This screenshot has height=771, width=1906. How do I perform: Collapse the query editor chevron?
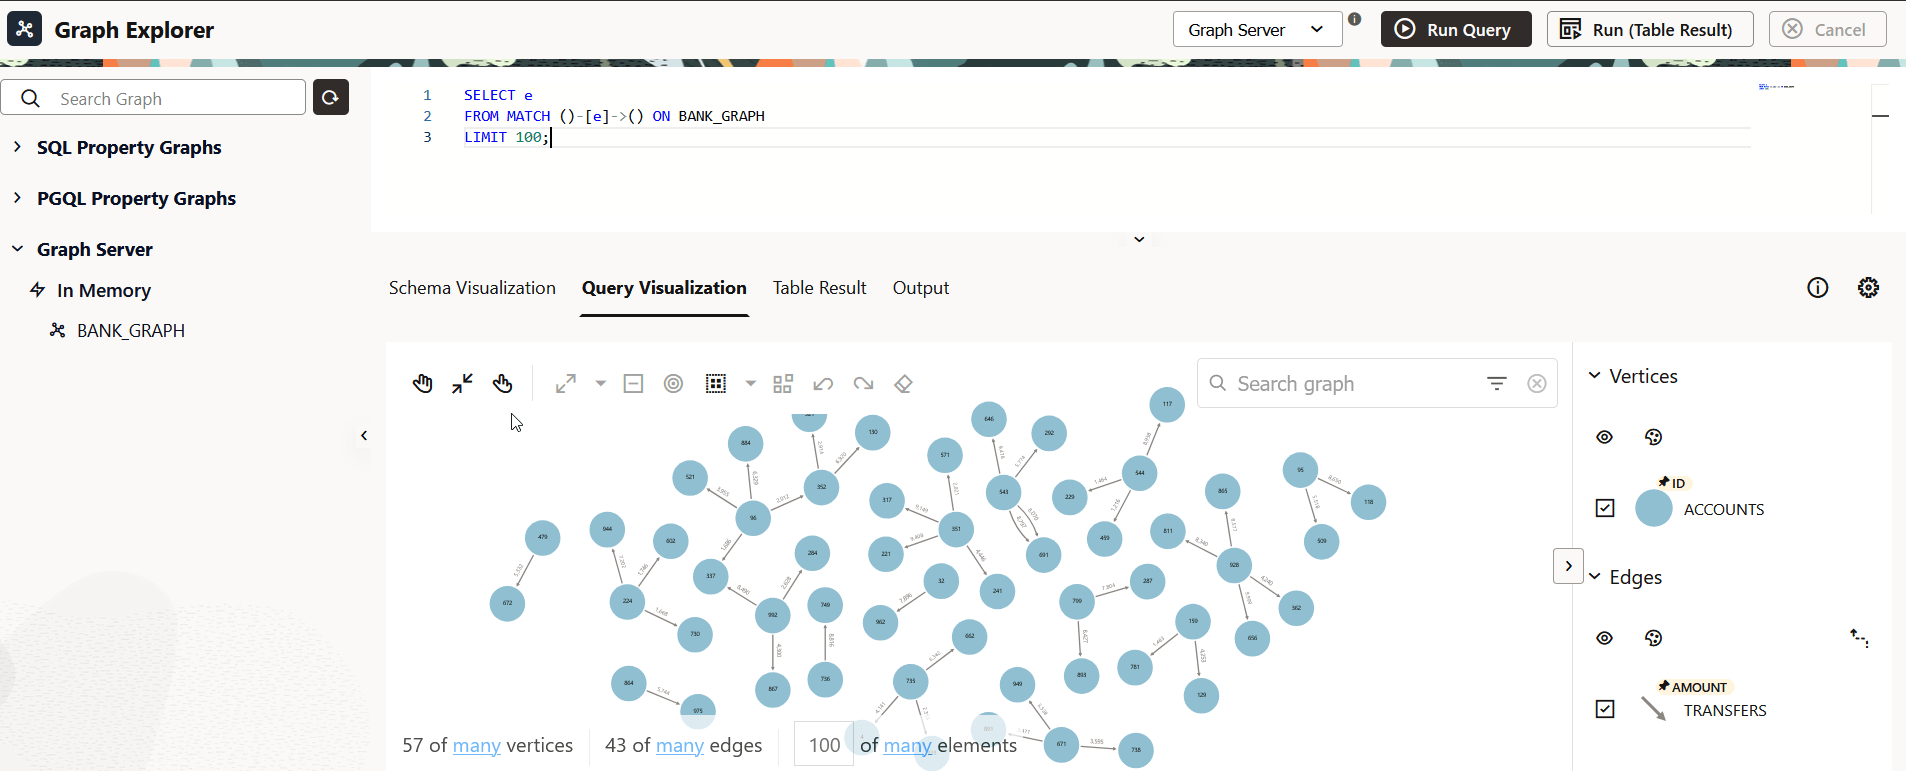[1139, 240]
